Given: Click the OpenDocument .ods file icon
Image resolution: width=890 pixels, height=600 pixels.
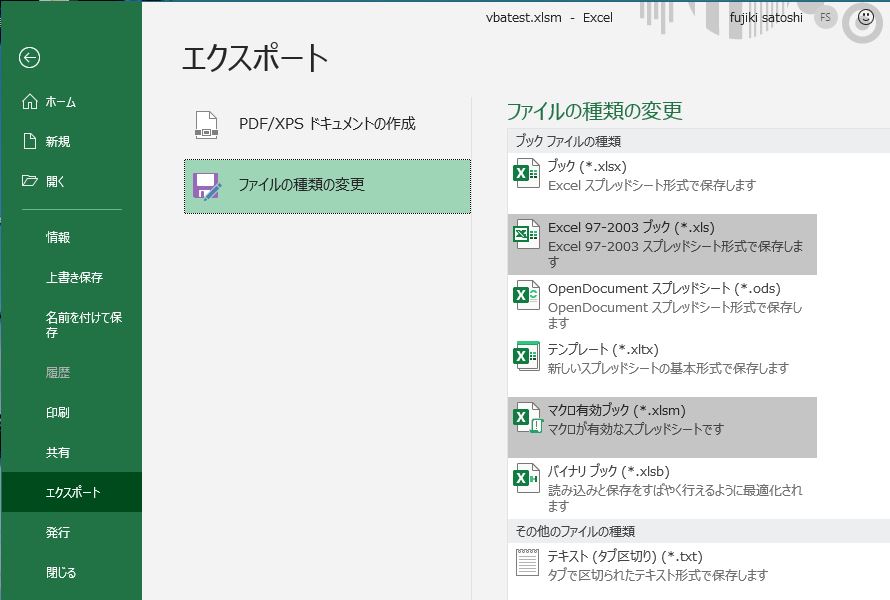Looking at the screenshot, I should (x=526, y=295).
